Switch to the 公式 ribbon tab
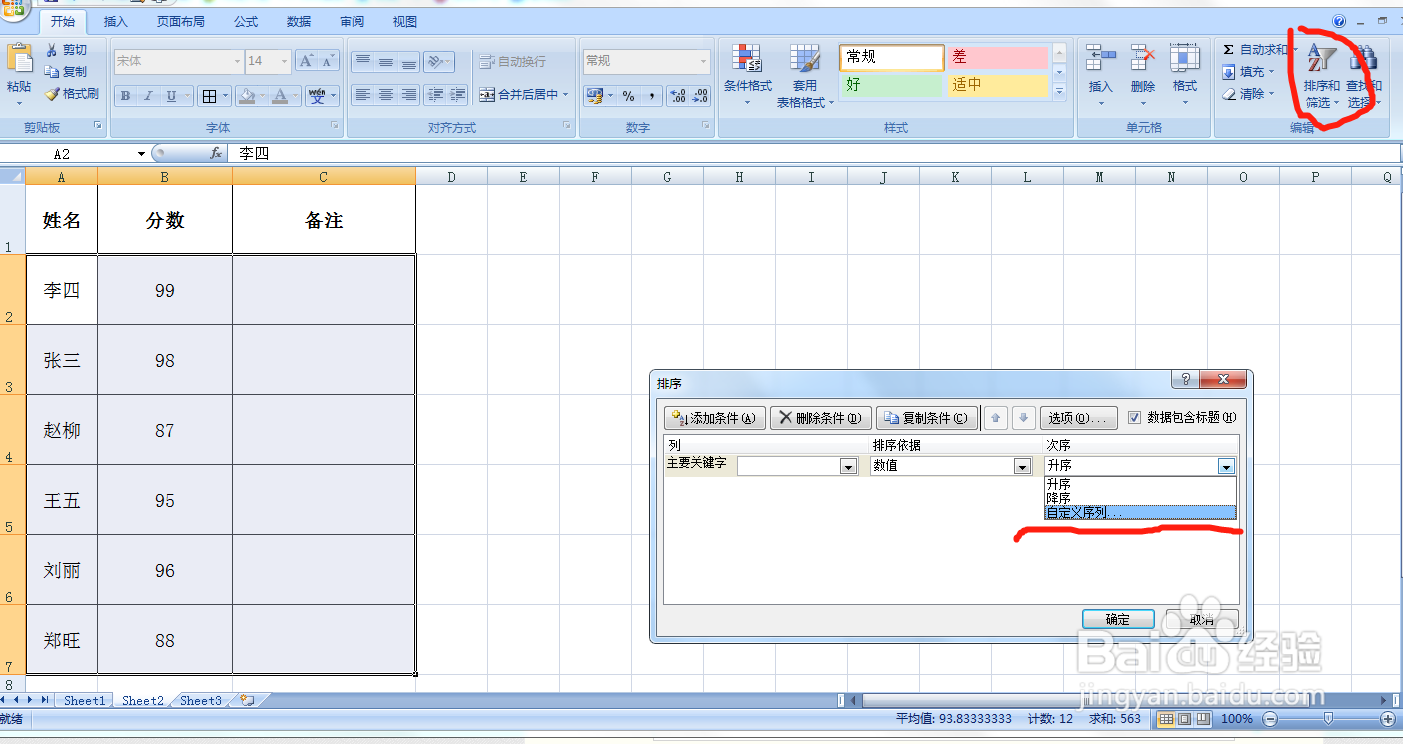Image resolution: width=1403 pixels, height=744 pixels. coord(246,21)
